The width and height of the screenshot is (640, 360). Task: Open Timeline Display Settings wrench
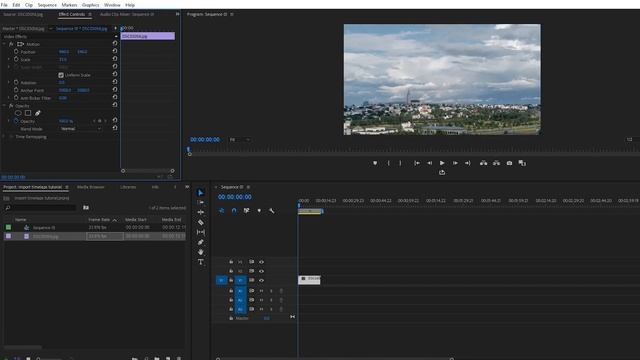point(271,211)
